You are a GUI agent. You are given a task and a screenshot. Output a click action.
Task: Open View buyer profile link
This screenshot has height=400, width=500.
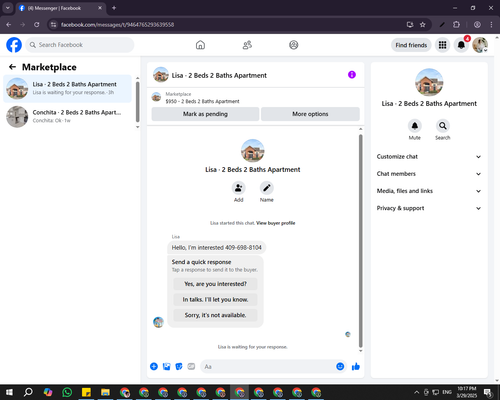[276, 223]
